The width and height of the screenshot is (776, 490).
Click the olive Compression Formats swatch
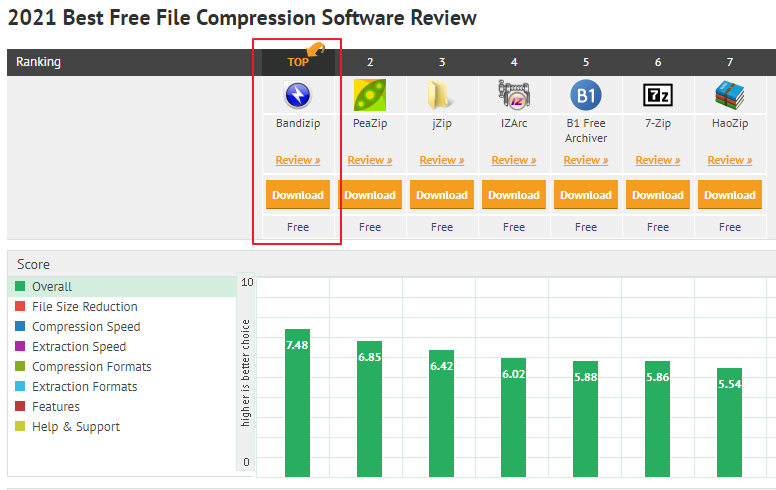coord(20,366)
